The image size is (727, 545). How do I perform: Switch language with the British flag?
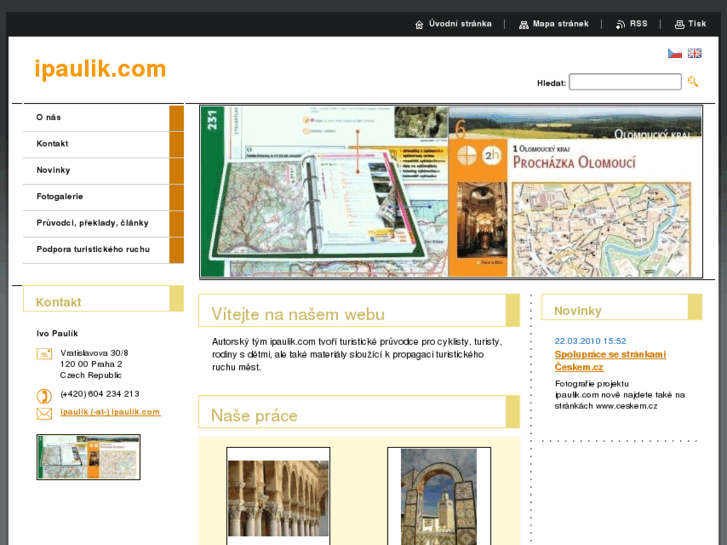point(695,53)
